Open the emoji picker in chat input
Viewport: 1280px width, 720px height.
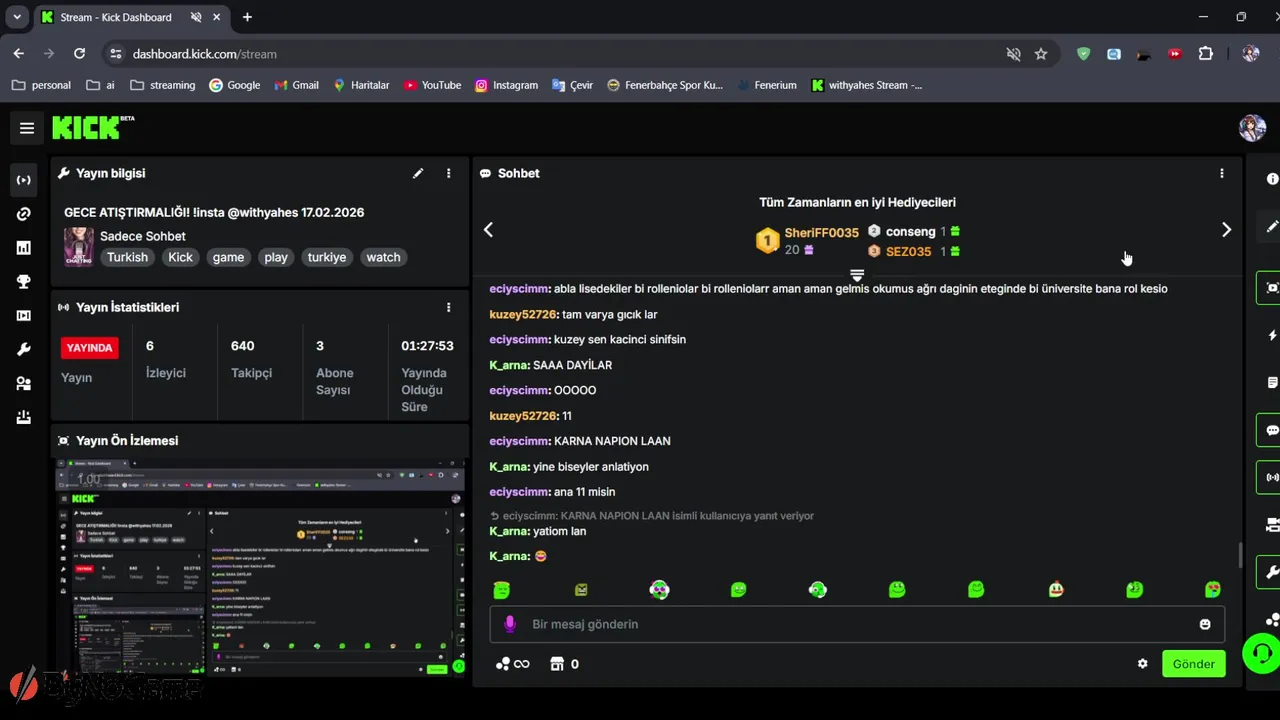[1205, 624]
